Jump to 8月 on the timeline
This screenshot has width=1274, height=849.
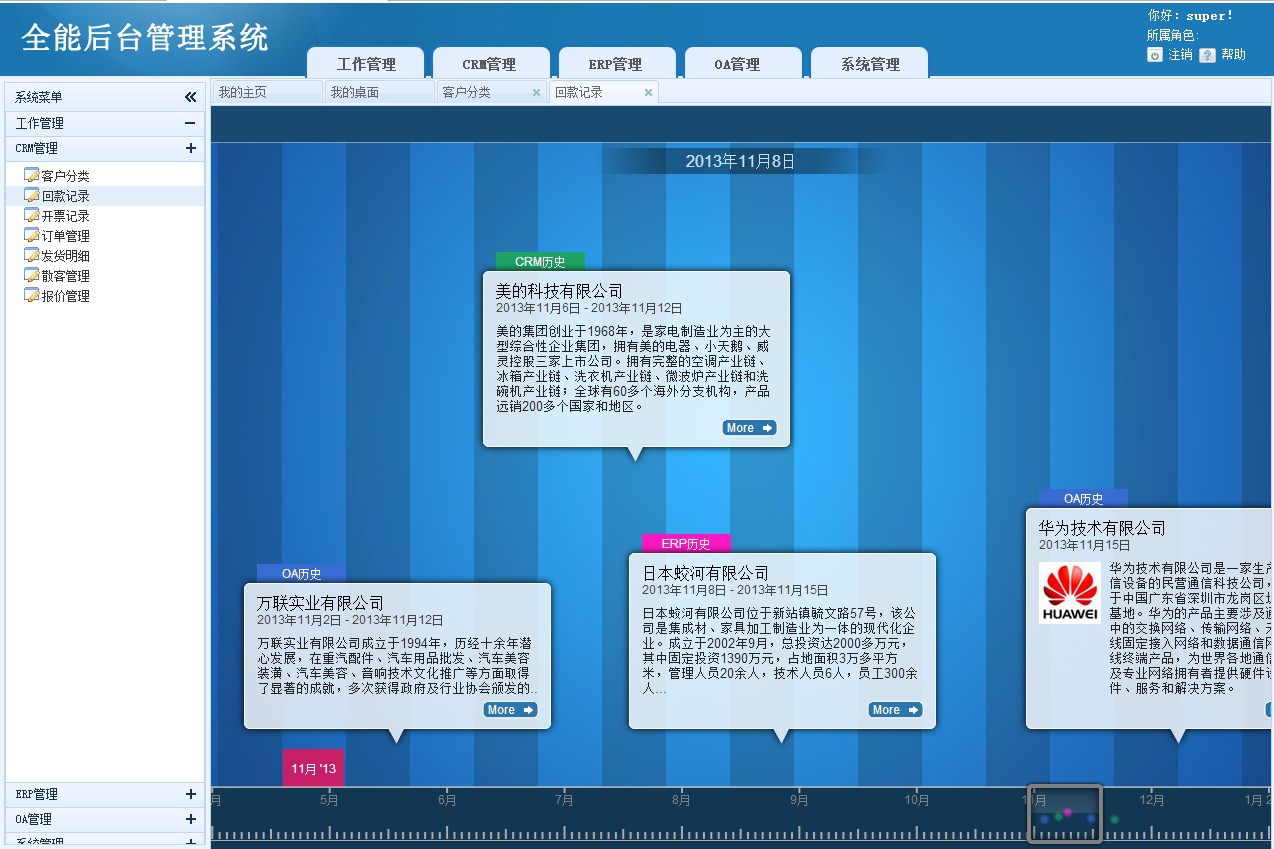pyautogui.click(x=681, y=800)
